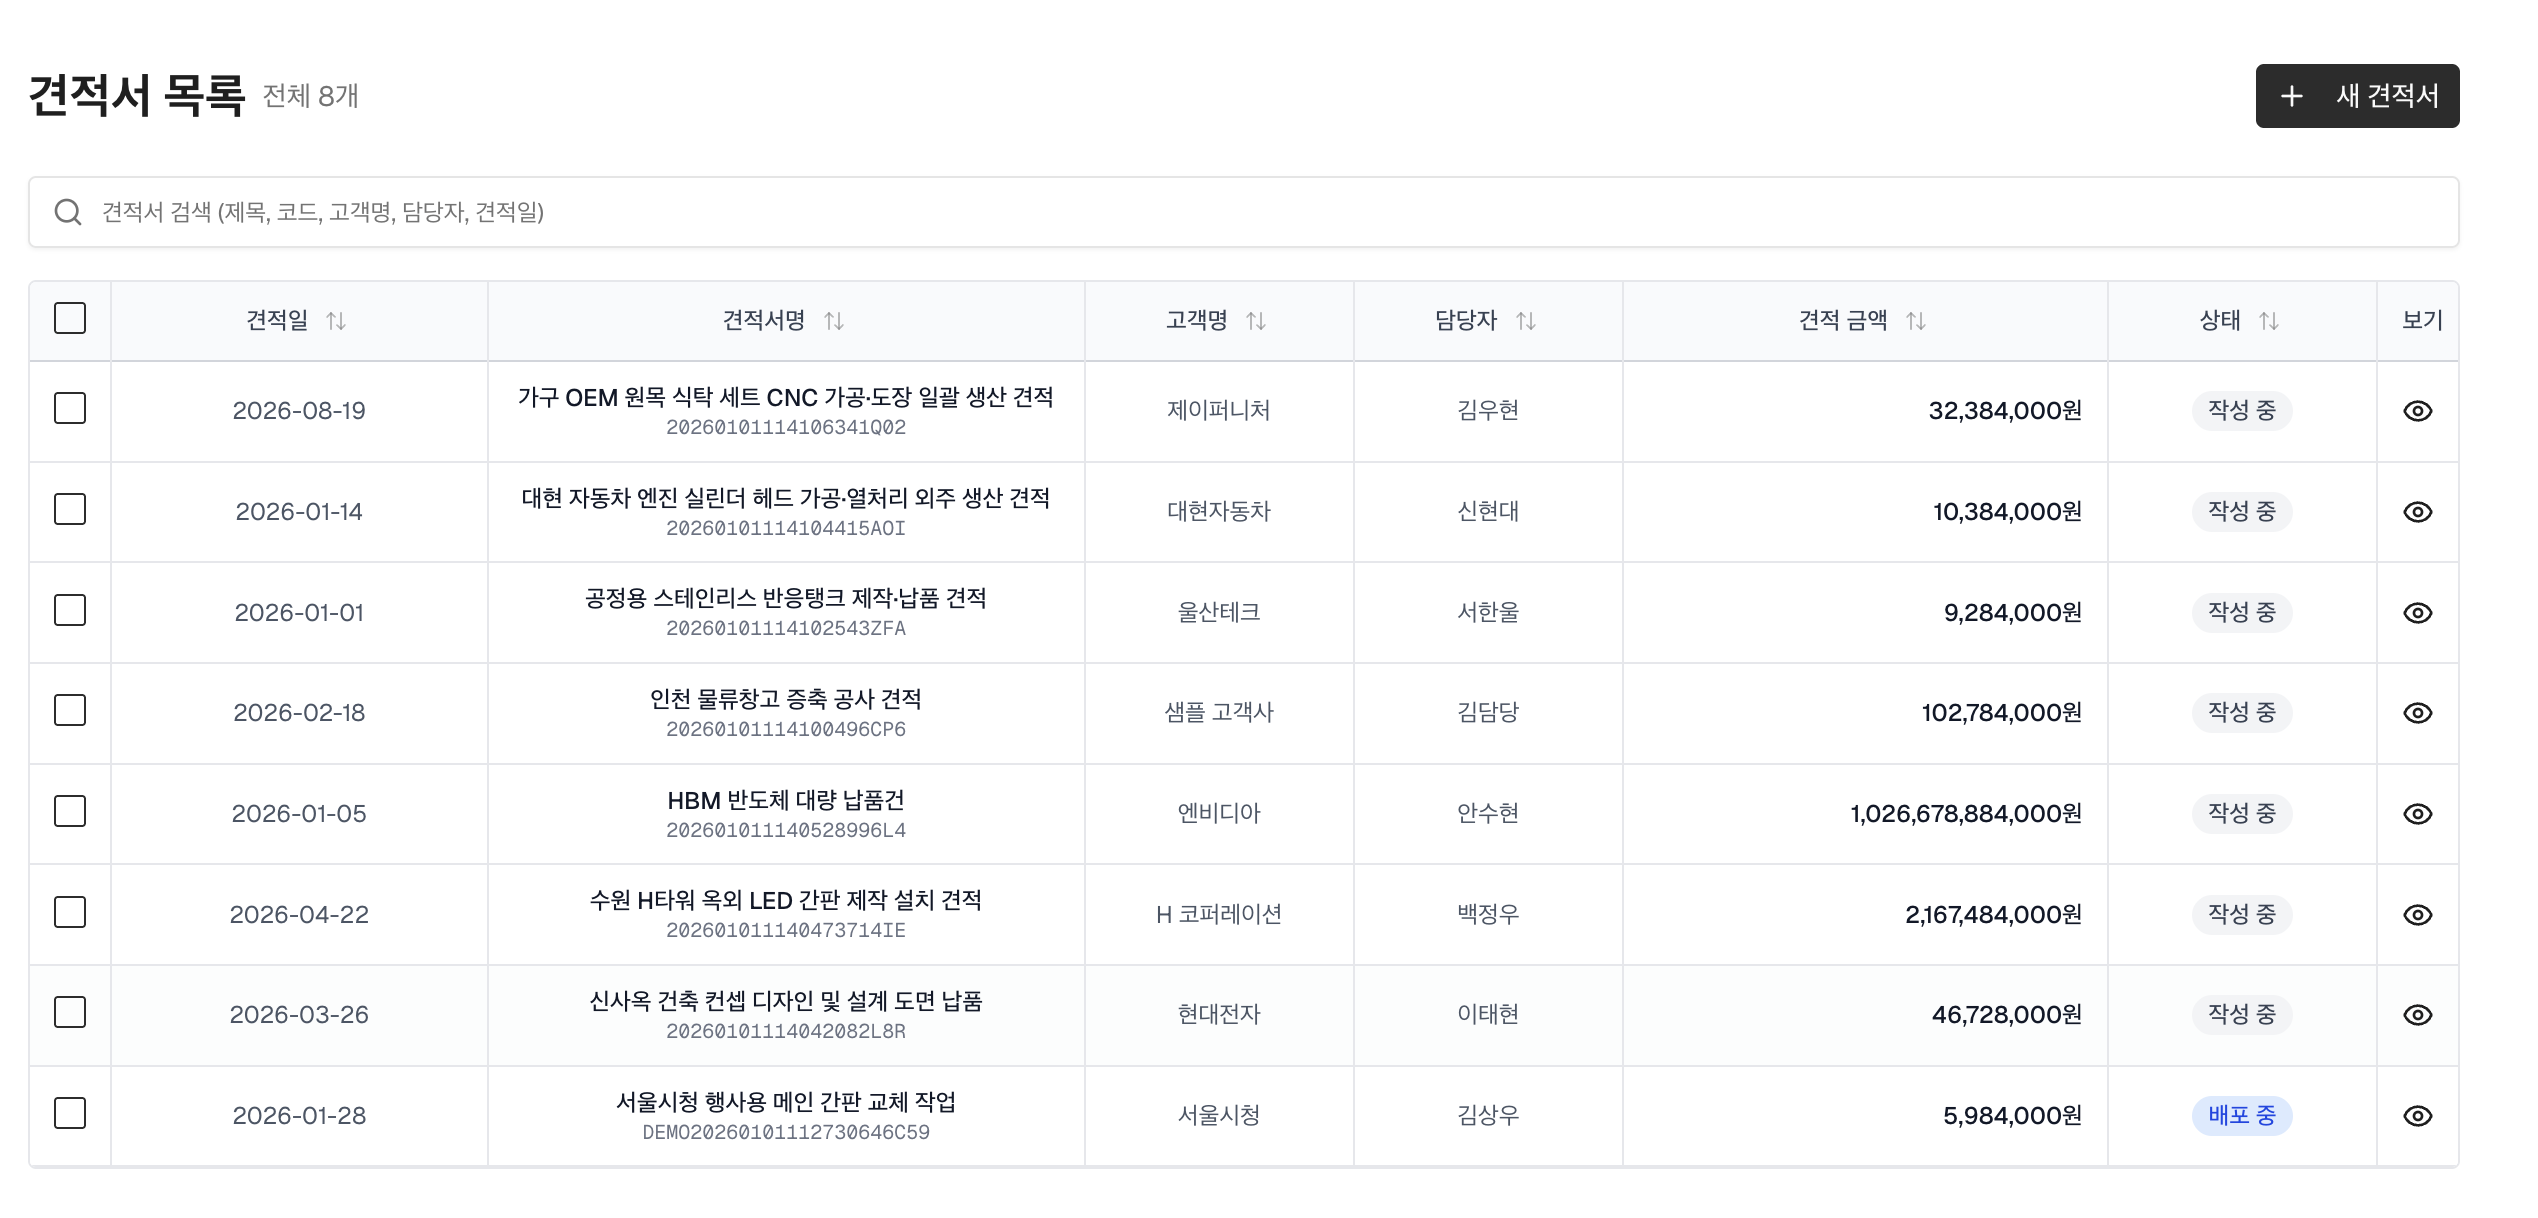Toggle the select-all header checkbox
Image resolution: width=2538 pixels, height=1218 pixels.
click(x=70, y=319)
